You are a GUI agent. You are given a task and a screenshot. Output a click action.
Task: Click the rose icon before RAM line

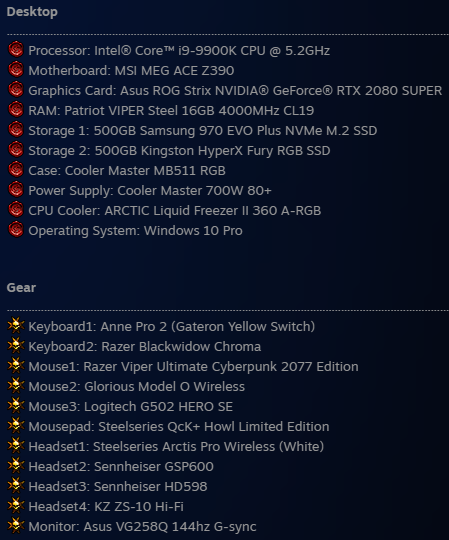click(16, 109)
